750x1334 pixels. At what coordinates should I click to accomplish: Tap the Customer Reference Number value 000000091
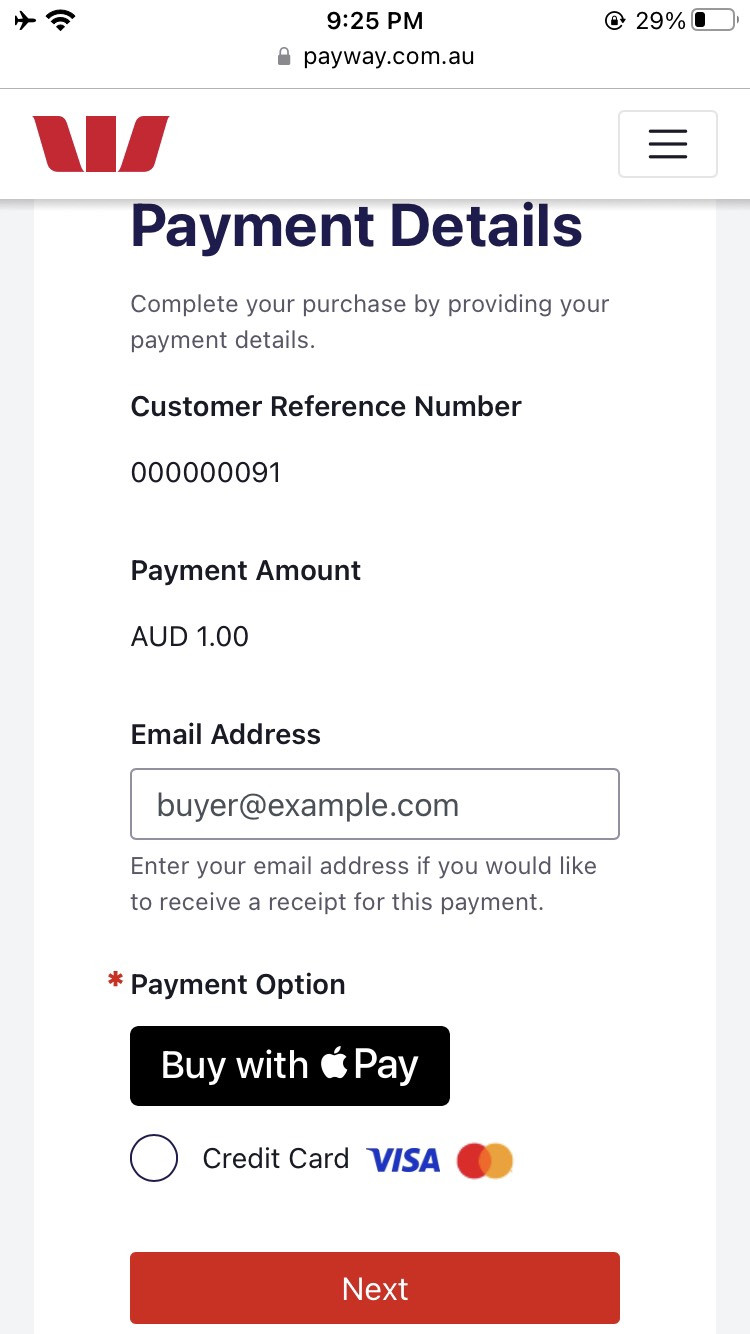pyautogui.click(x=206, y=472)
